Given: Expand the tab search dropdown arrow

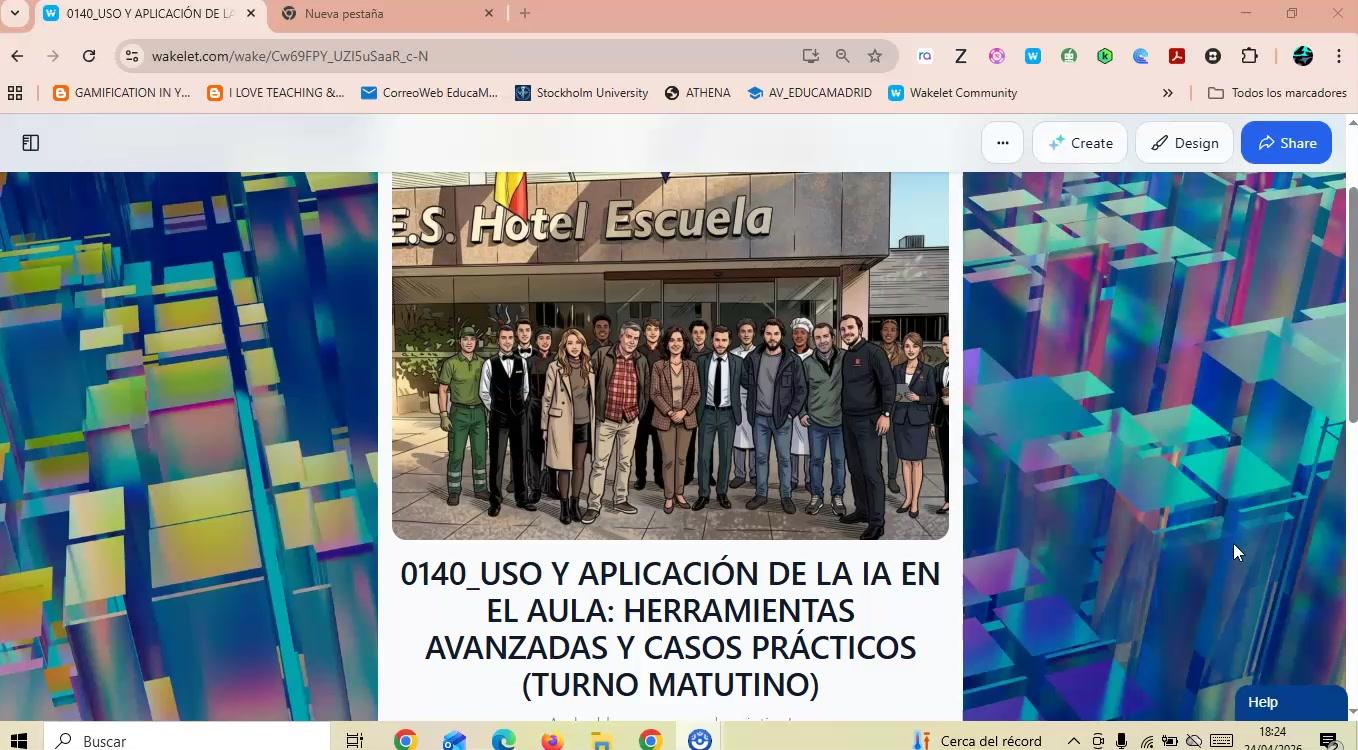Looking at the screenshot, I should point(14,13).
